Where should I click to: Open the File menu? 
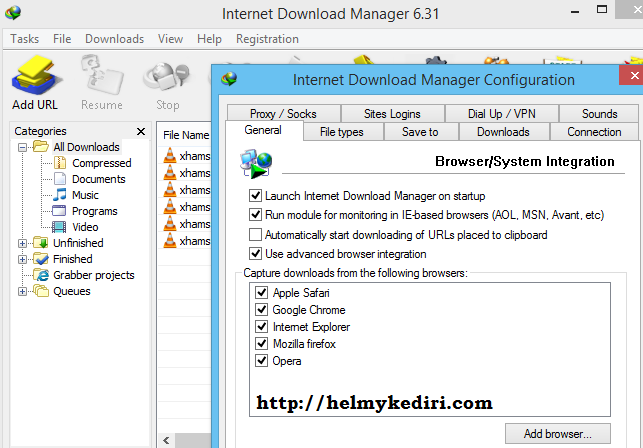coord(62,39)
